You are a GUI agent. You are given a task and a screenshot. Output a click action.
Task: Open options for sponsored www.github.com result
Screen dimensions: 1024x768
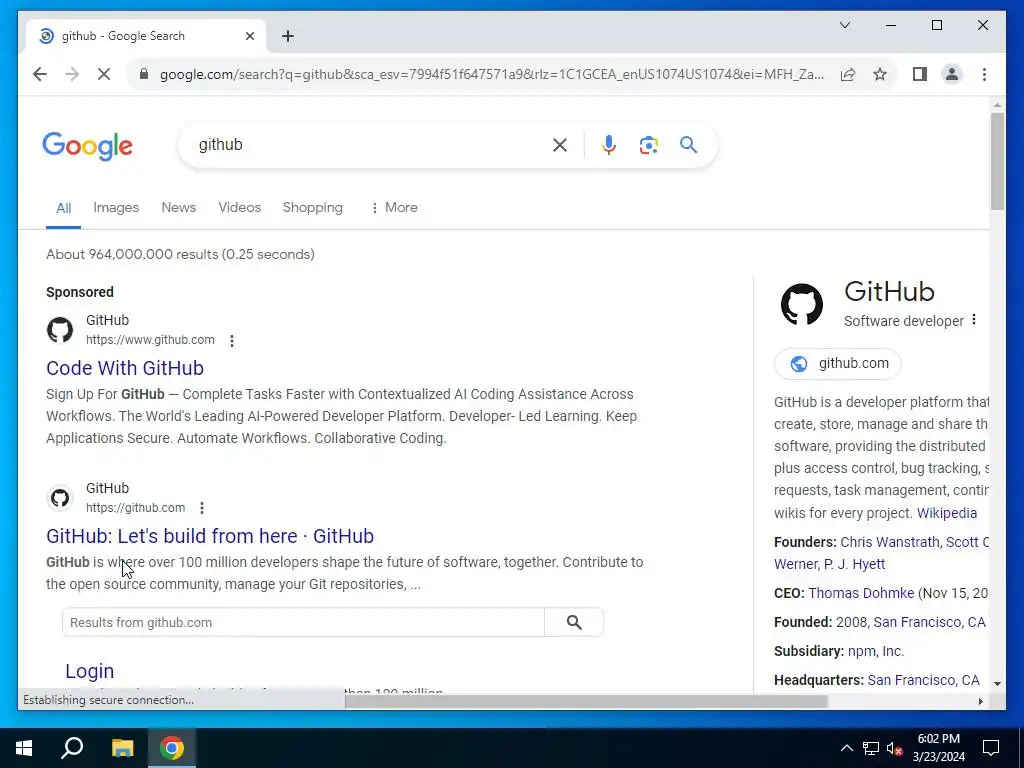coord(232,340)
